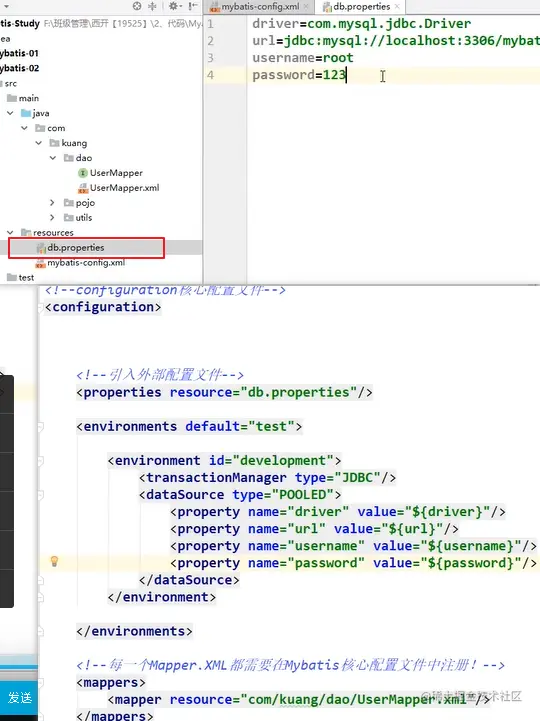
Task: Click the kuang folder icon
Action: (54, 143)
